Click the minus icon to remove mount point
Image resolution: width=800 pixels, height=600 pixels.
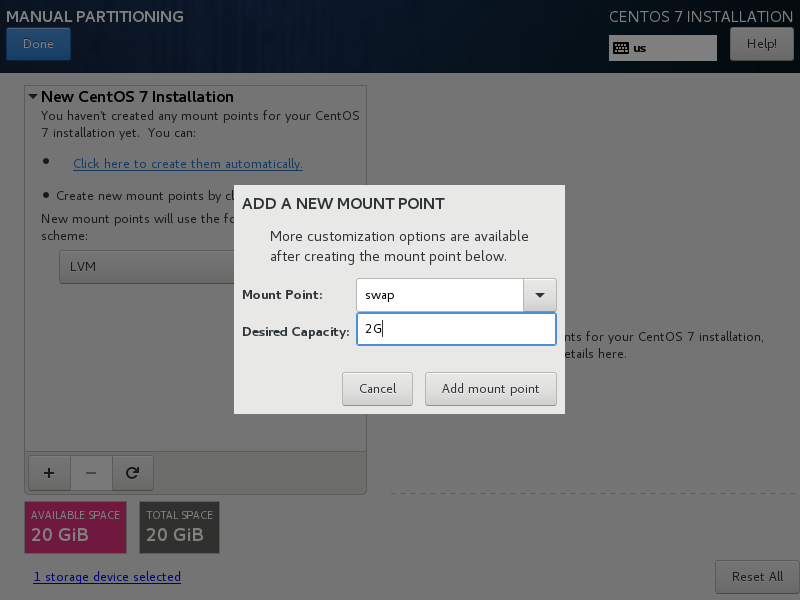pos(91,473)
